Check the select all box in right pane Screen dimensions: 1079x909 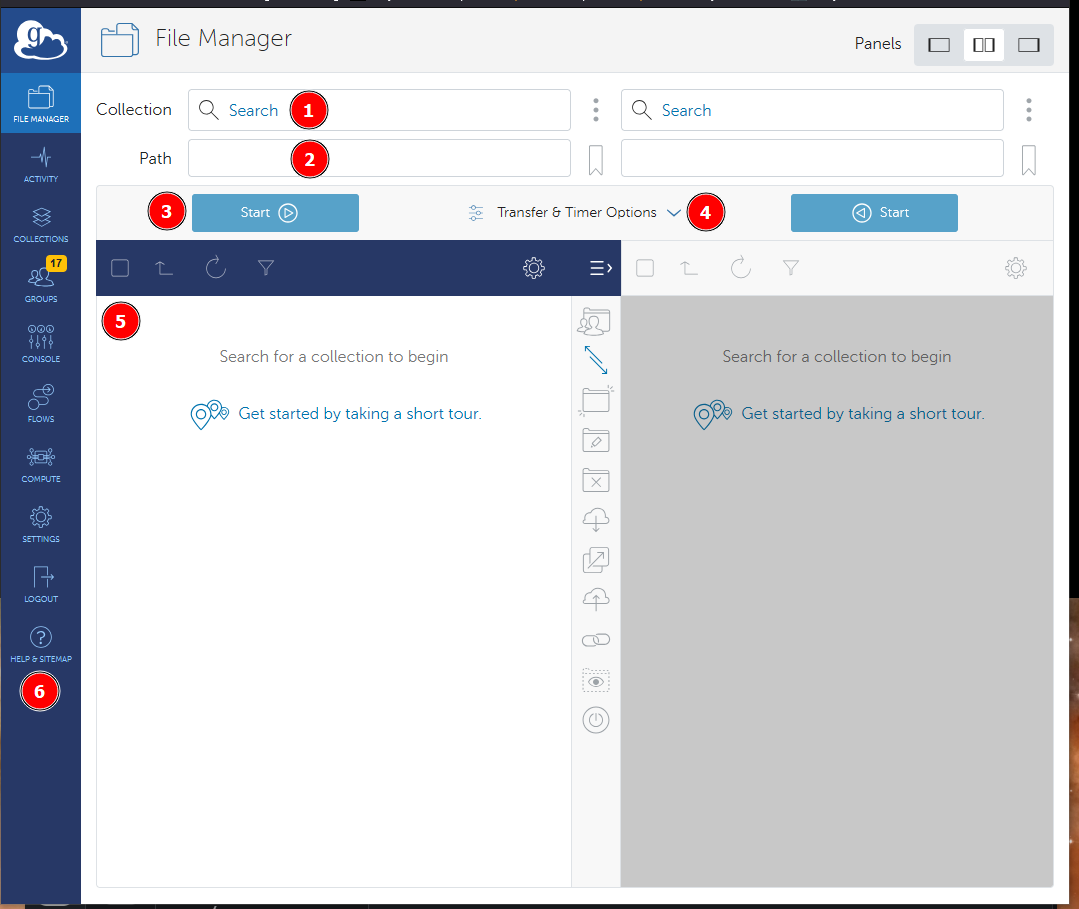pyautogui.click(x=645, y=268)
